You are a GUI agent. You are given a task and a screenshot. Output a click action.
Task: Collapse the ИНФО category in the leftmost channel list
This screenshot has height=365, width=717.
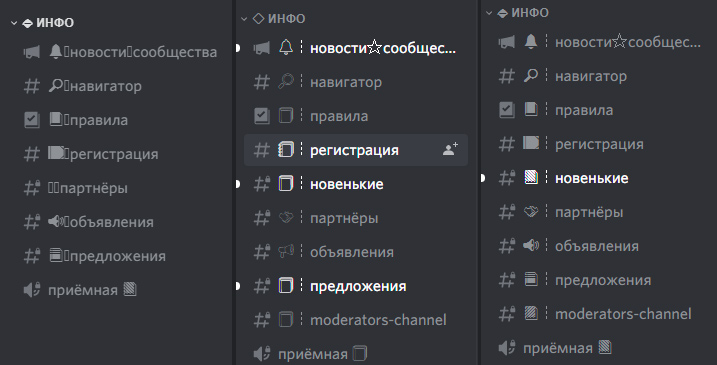click(43, 22)
